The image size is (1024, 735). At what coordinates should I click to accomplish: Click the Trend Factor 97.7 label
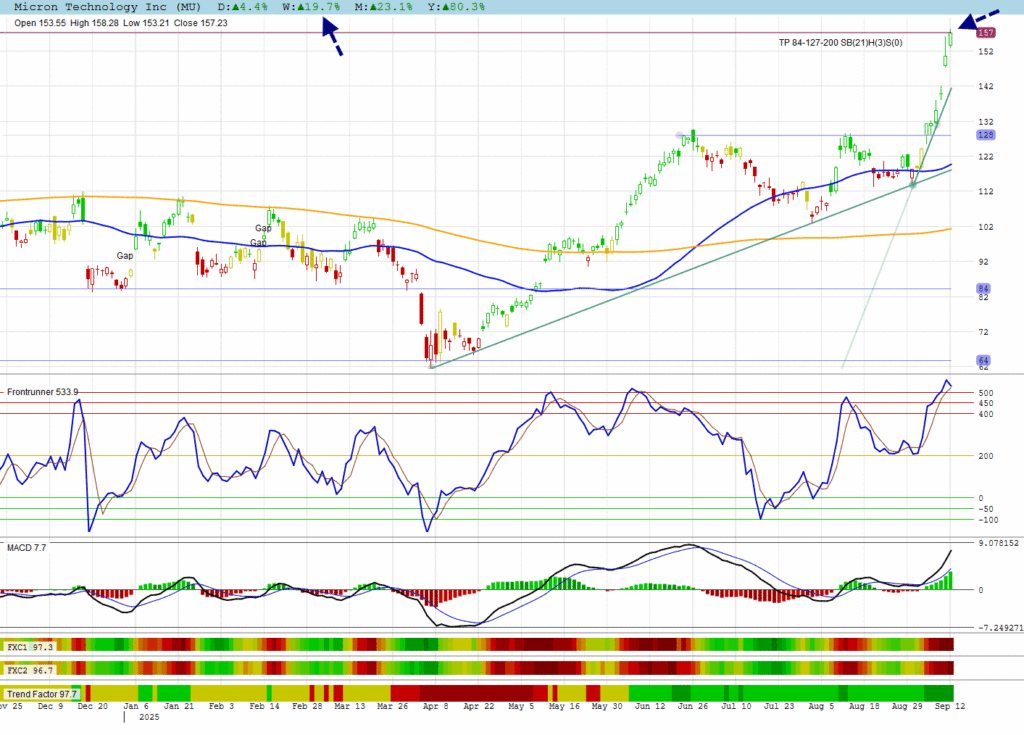[42, 694]
